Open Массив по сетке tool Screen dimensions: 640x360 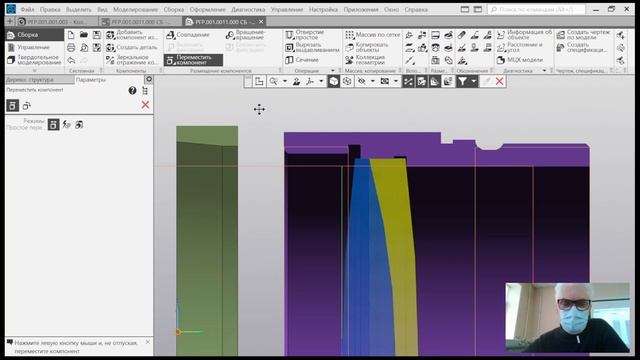(372, 35)
